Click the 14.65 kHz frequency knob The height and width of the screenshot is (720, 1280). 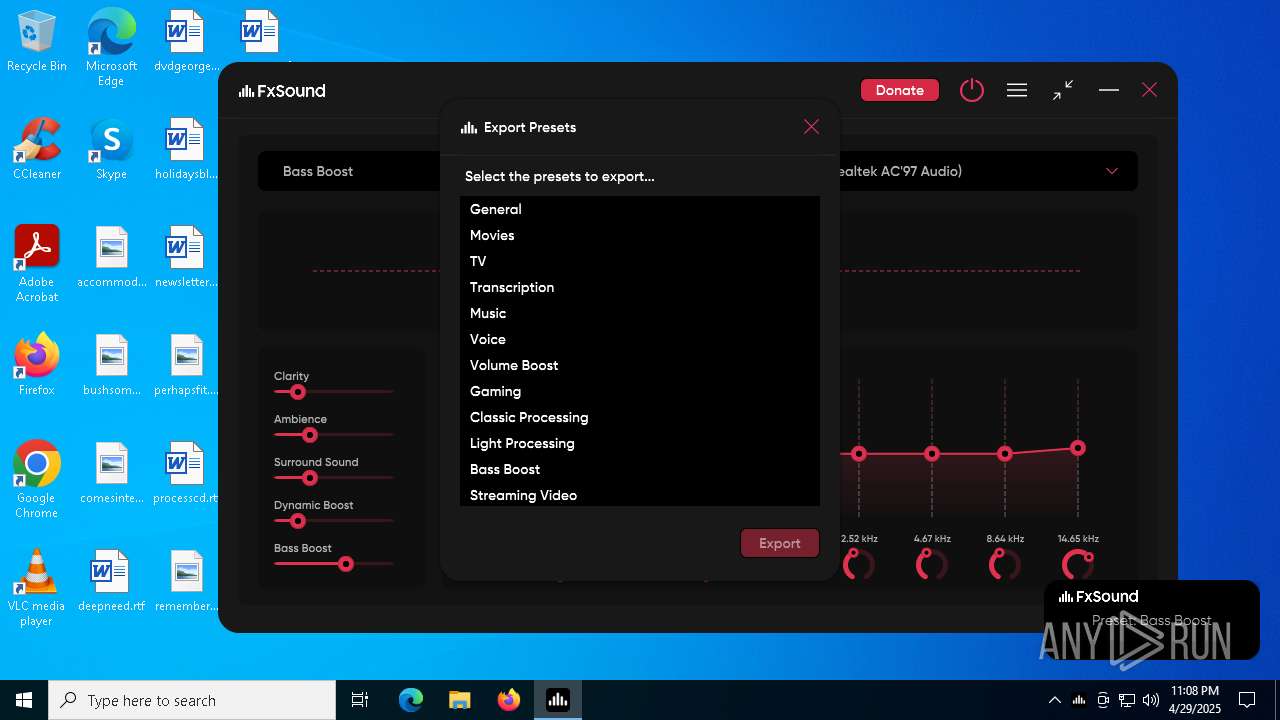(x=1077, y=565)
